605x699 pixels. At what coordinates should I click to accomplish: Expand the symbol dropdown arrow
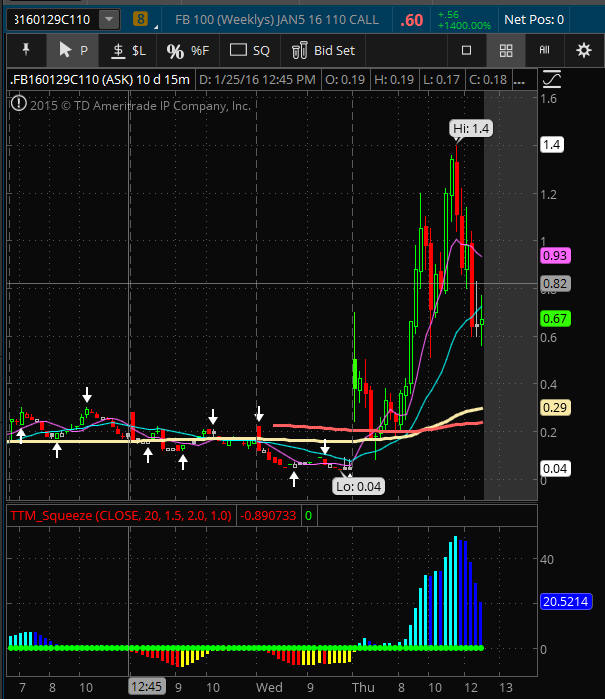(107, 19)
